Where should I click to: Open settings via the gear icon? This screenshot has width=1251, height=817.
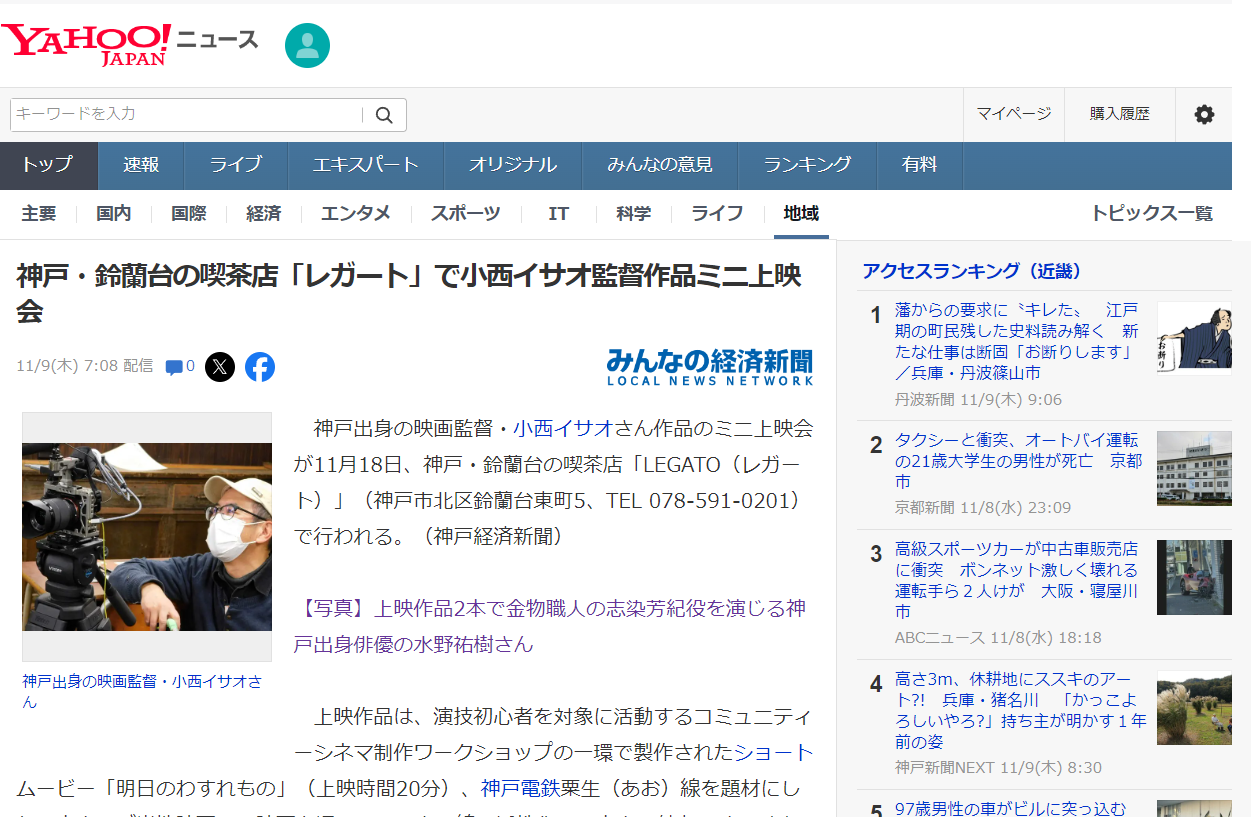click(1204, 115)
